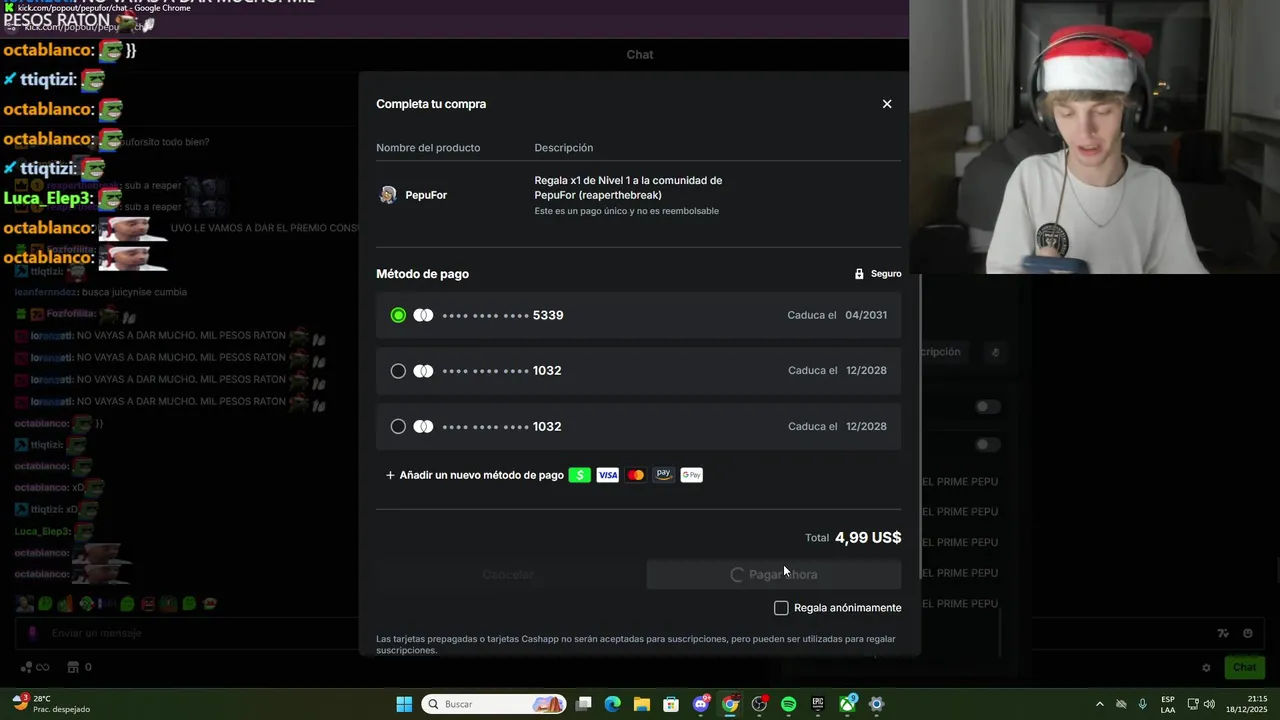Click the Nombre del producto column header
This screenshot has height=720, width=1280.
click(x=428, y=148)
